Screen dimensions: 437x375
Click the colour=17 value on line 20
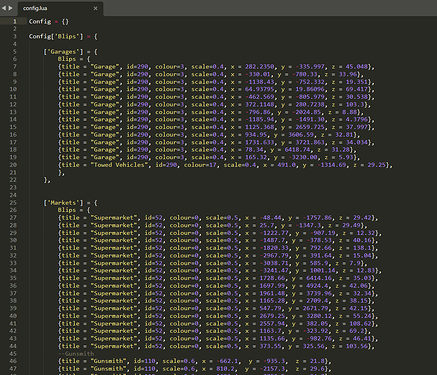point(200,165)
